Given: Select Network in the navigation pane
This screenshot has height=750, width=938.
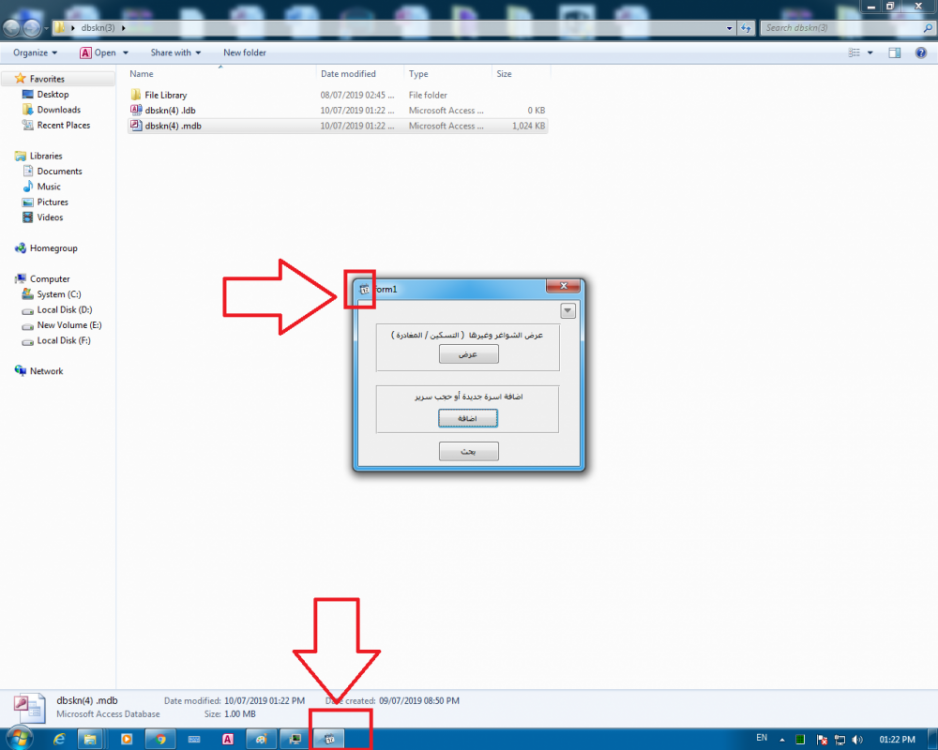Looking at the screenshot, I should point(46,371).
